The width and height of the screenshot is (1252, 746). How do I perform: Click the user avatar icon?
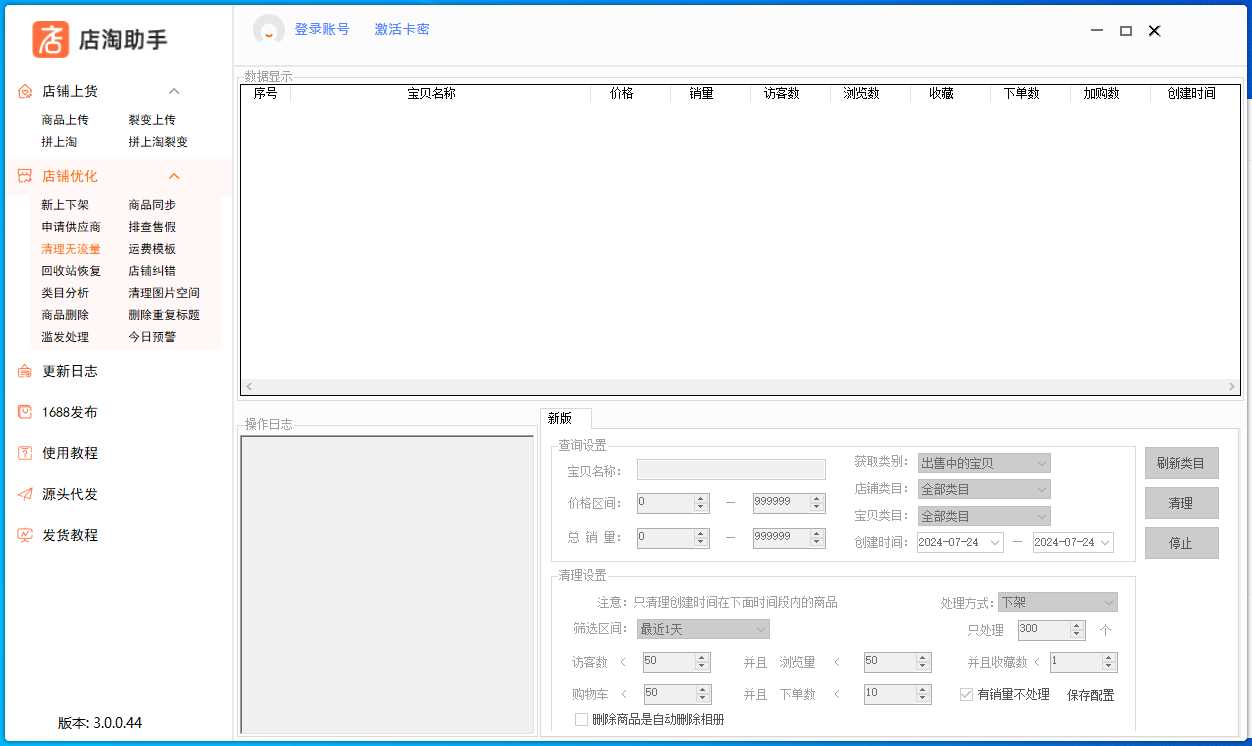(x=268, y=30)
